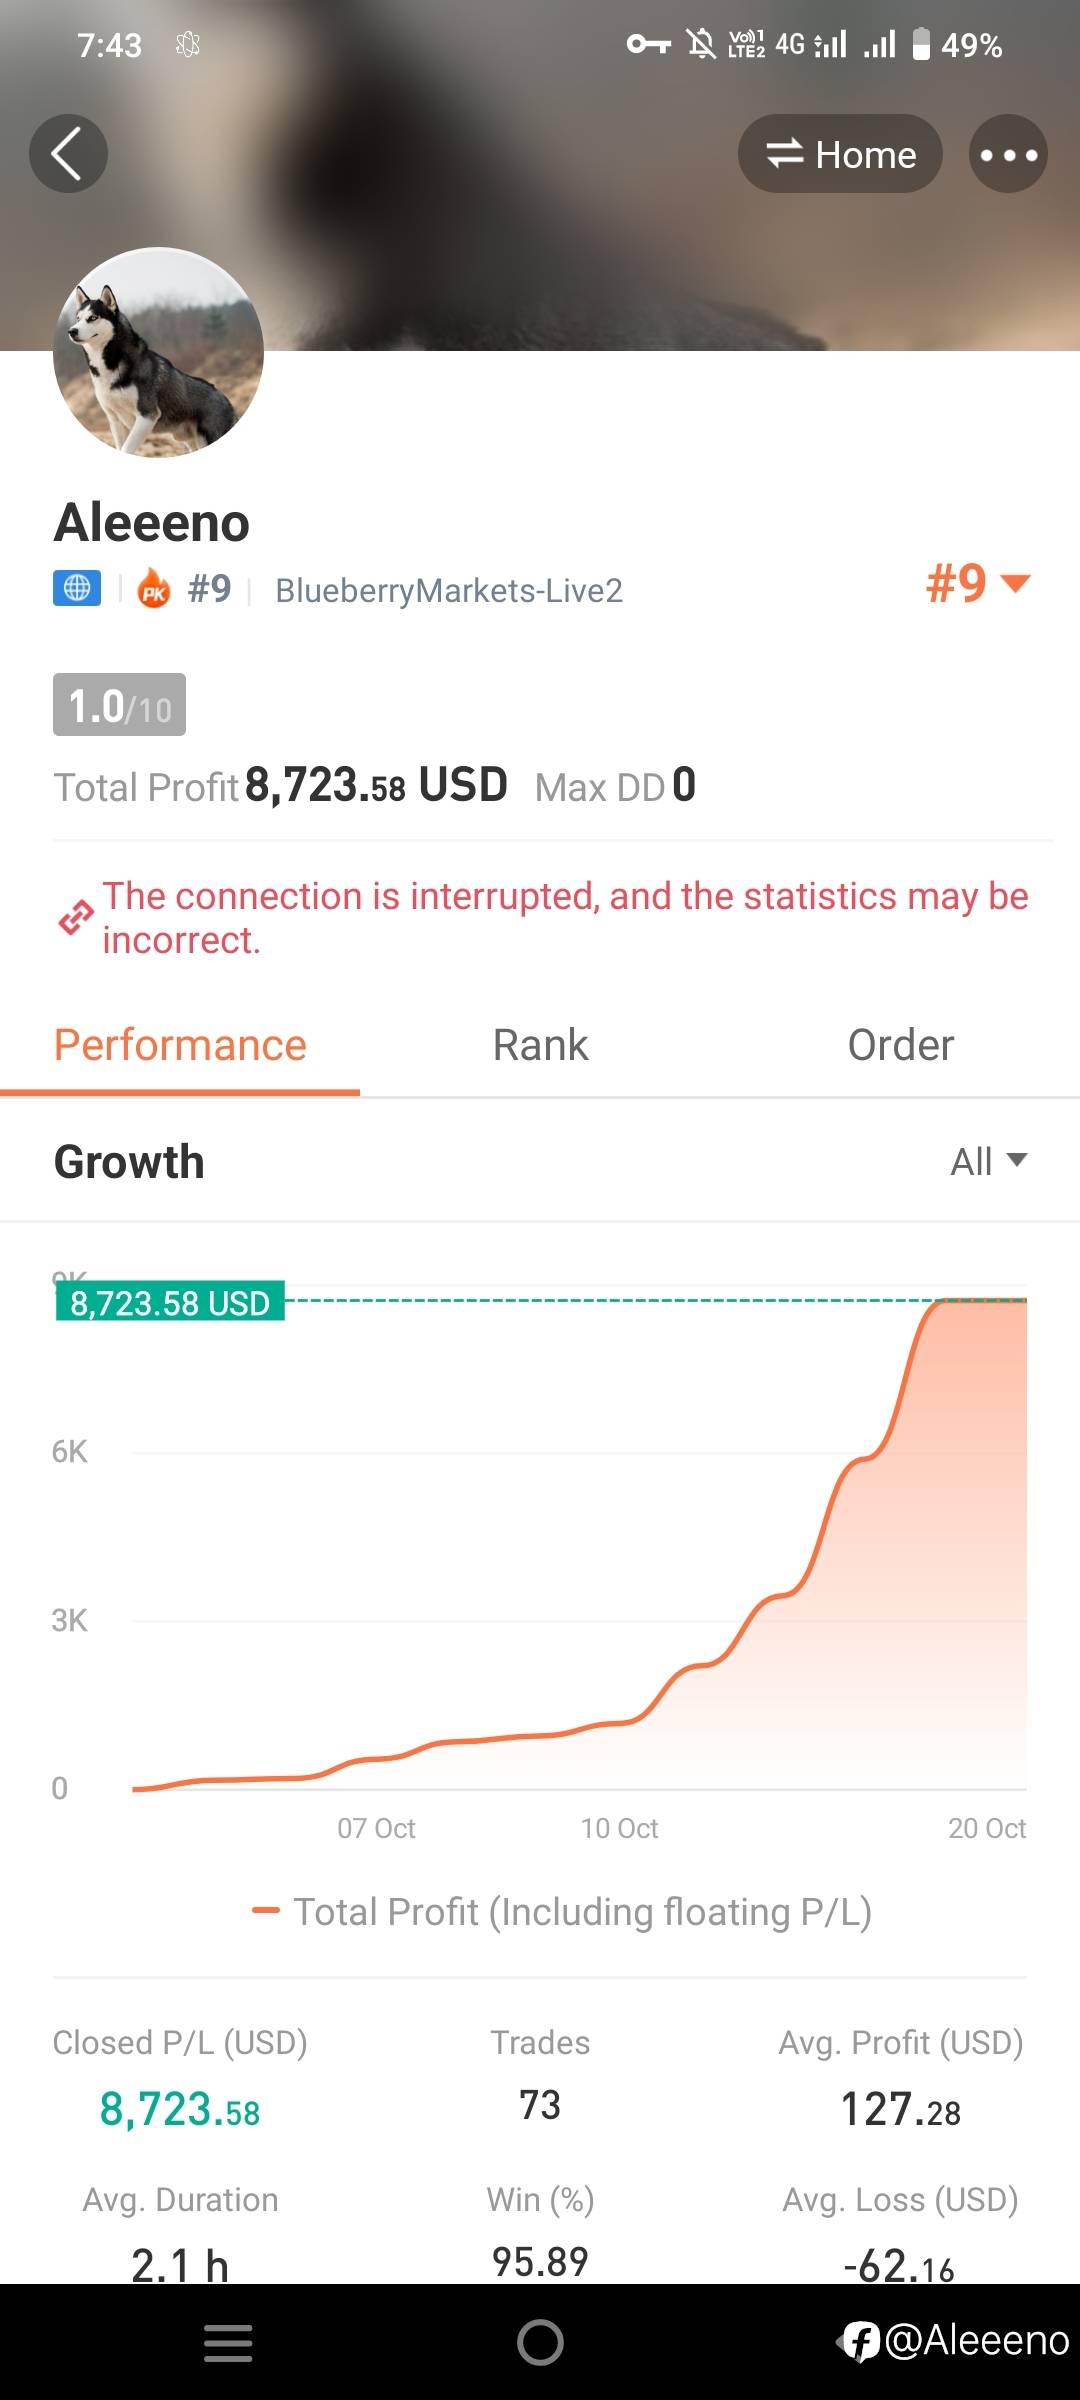This screenshot has width=1080, height=2400.
Task: Tap the Closed P/L value 8,723.58
Action: click(x=180, y=2109)
